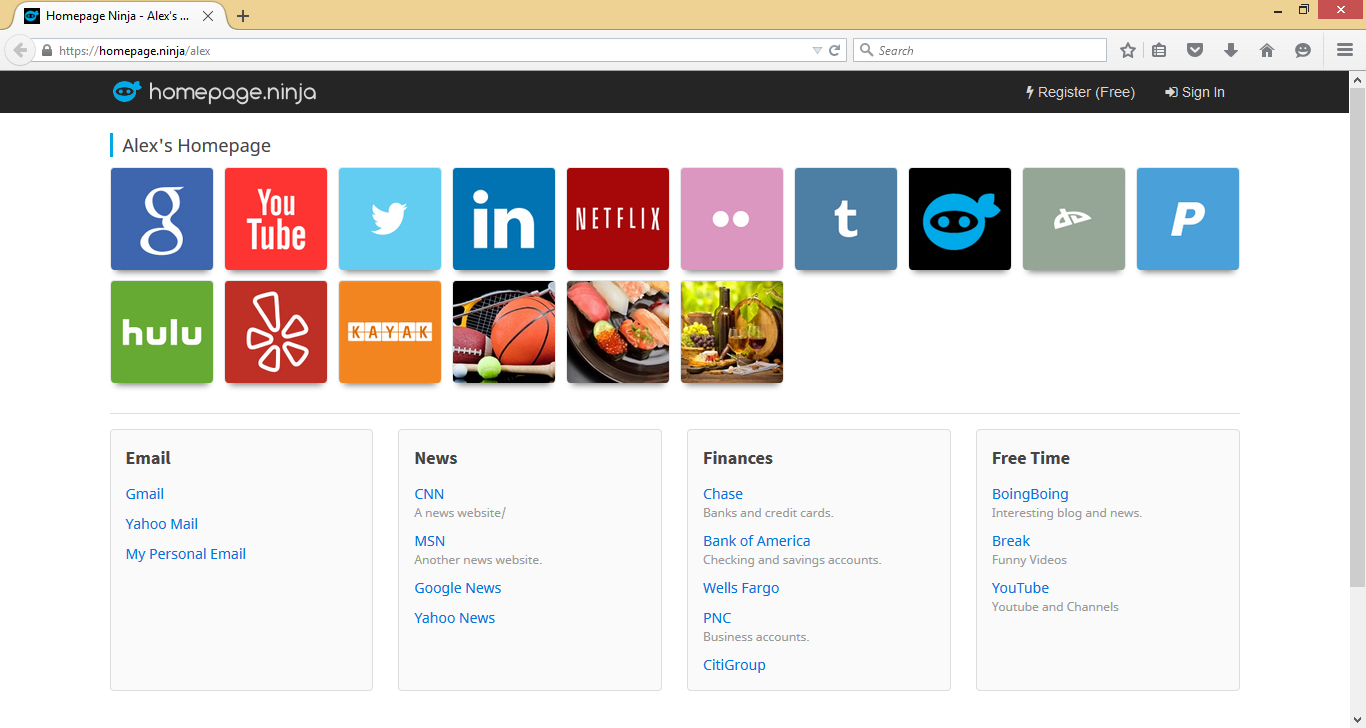Open the Break link
This screenshot has height=728, width=1366.
coord(1011,541)
